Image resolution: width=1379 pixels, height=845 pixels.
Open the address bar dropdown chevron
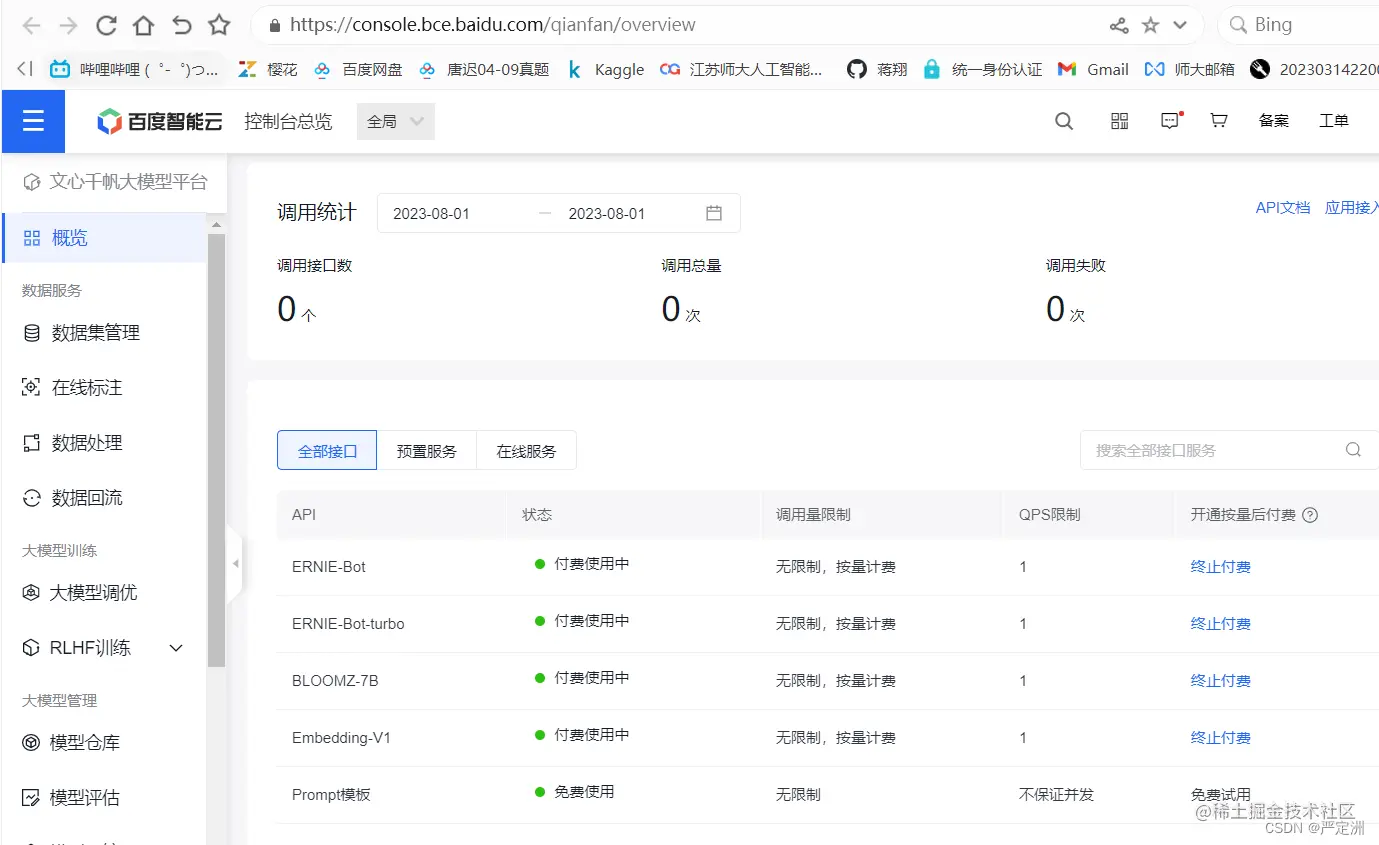[x=1180, y=25]
